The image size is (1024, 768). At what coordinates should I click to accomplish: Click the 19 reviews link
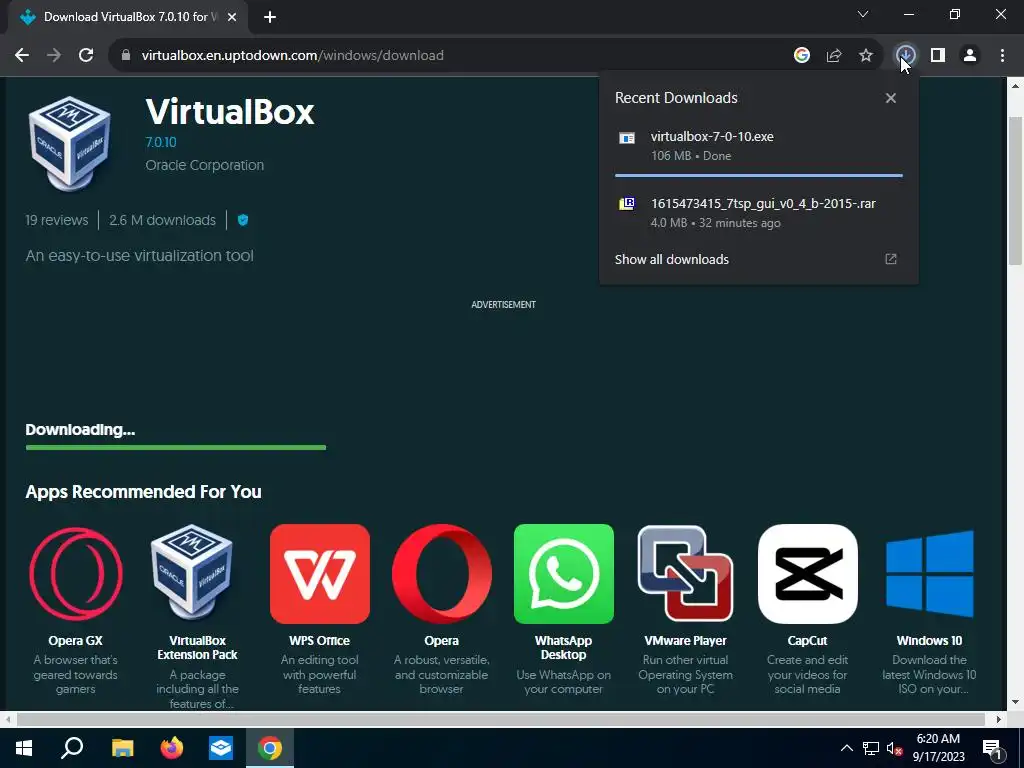tap(57, 220)
